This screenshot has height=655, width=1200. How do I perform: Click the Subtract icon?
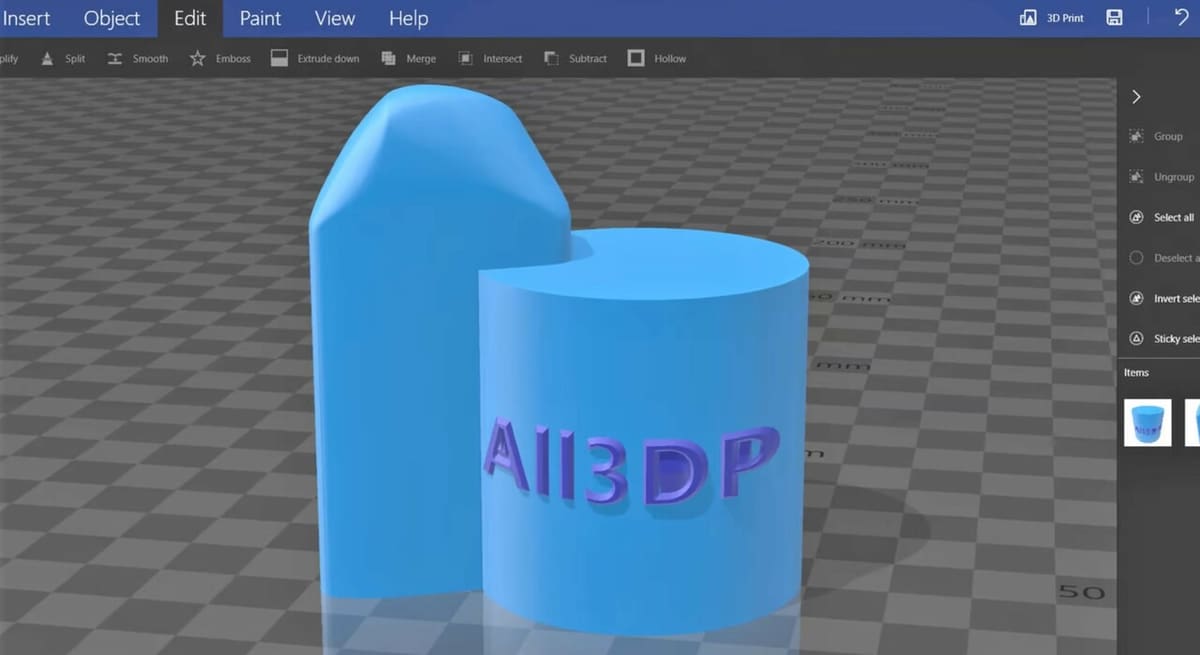coord(552,58)
